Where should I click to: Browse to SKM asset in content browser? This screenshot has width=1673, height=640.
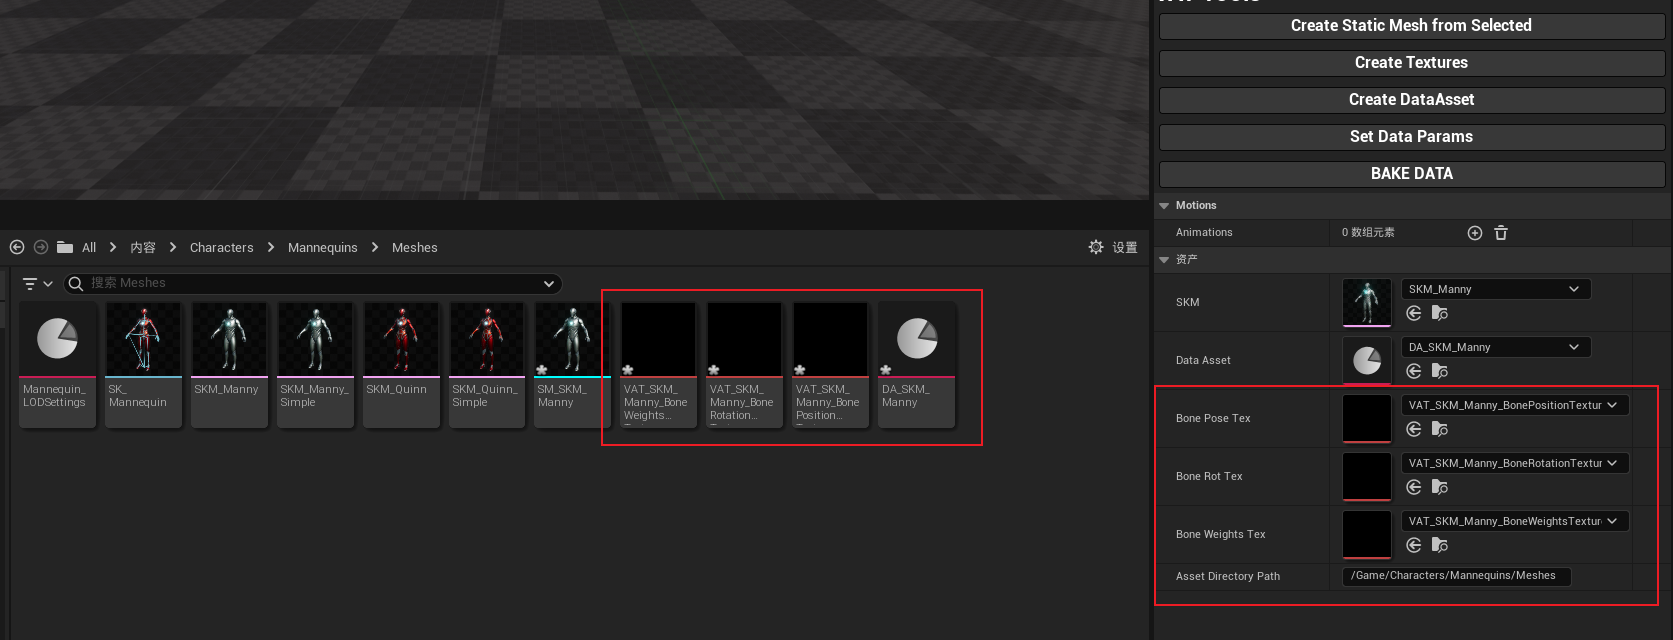click(x=1440, y=313)
